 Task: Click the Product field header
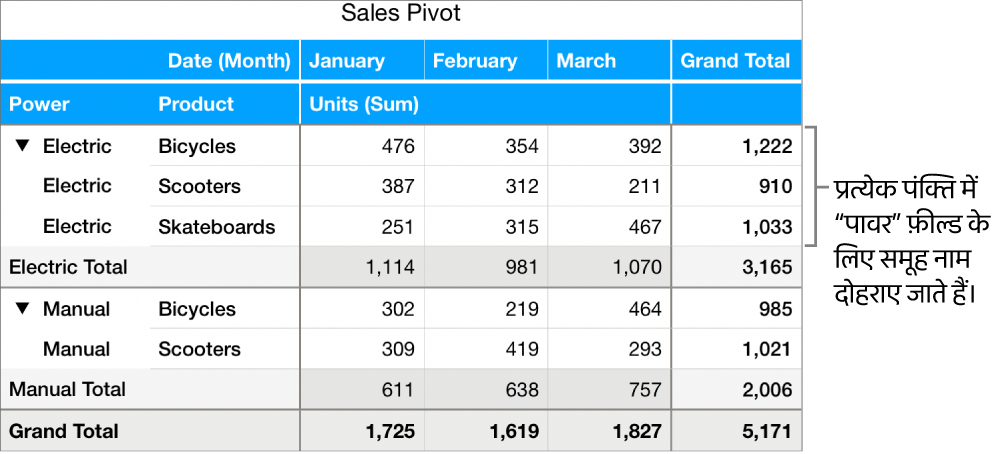196,104
